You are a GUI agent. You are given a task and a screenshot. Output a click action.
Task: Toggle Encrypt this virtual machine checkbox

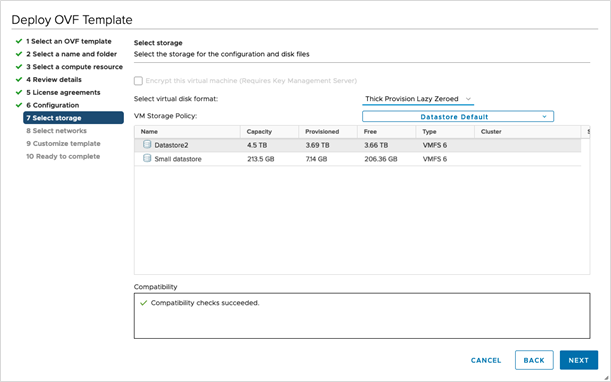click(138, 81)
